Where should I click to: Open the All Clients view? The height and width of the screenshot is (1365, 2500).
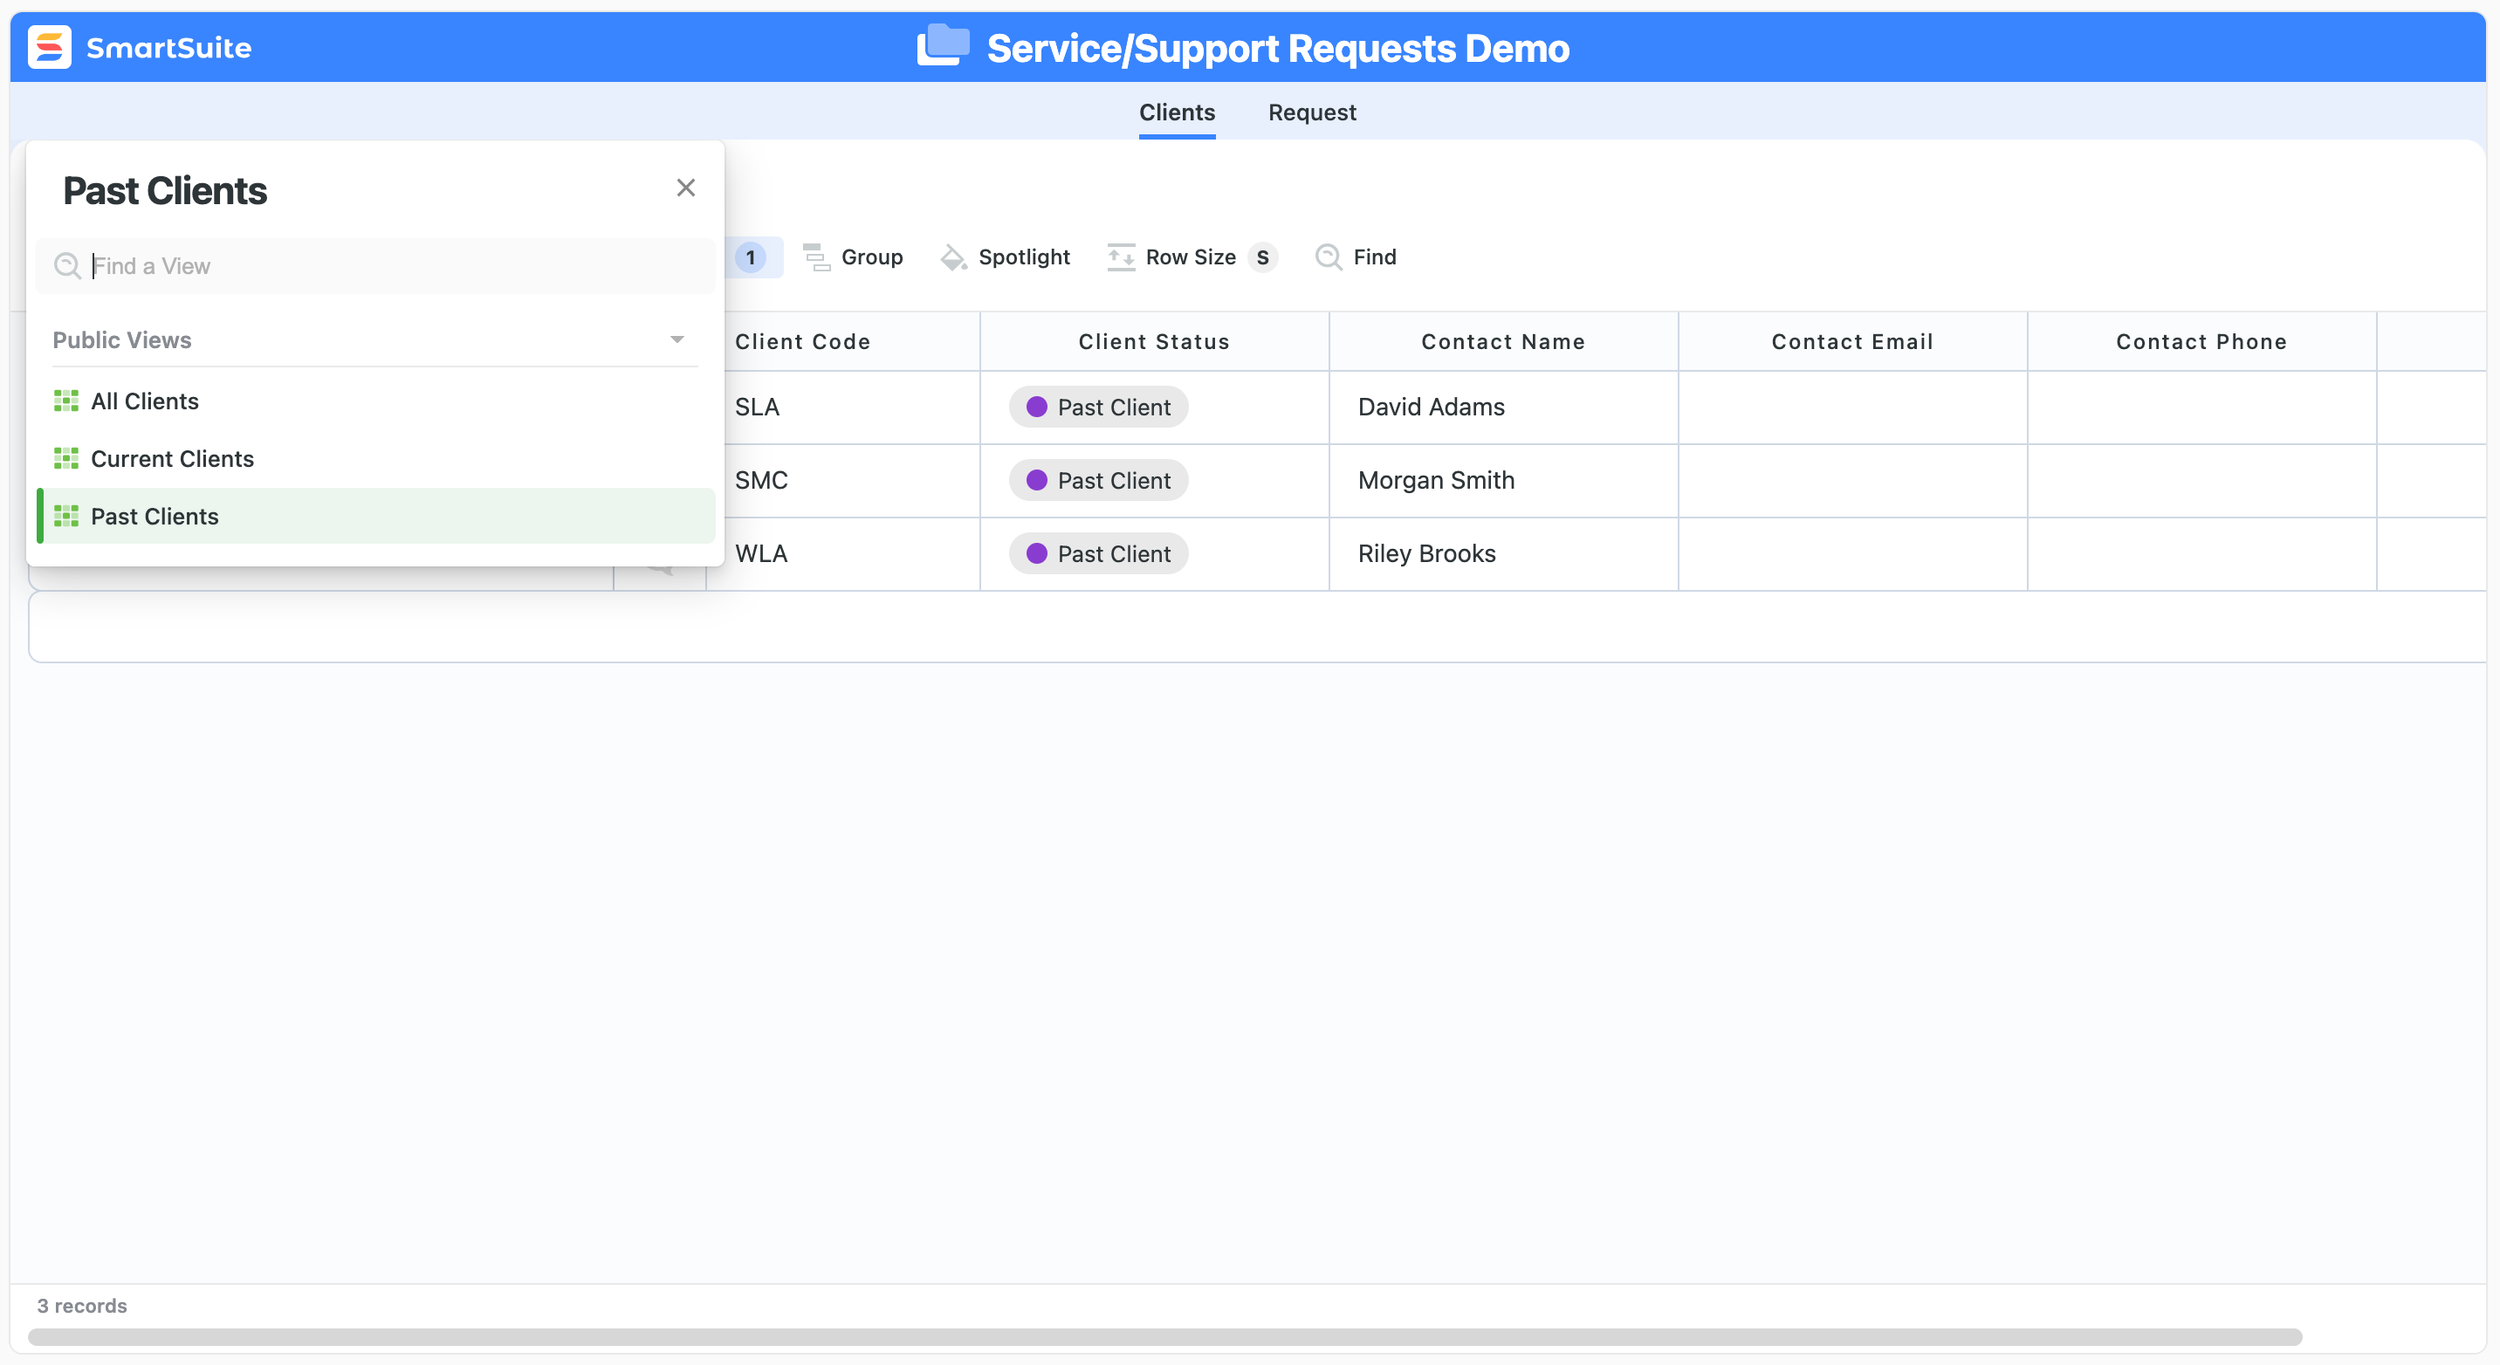click(x=375, y=401)
